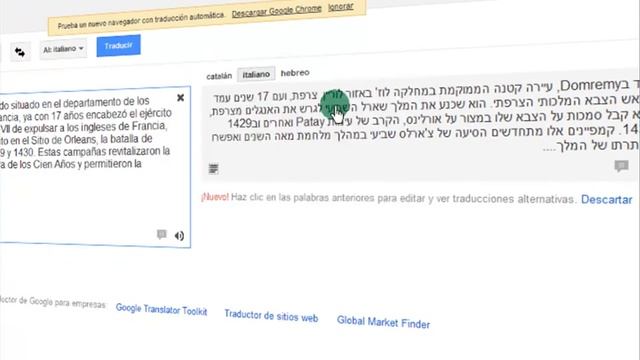Click the word Domremy in the translation

coord(590,85)
